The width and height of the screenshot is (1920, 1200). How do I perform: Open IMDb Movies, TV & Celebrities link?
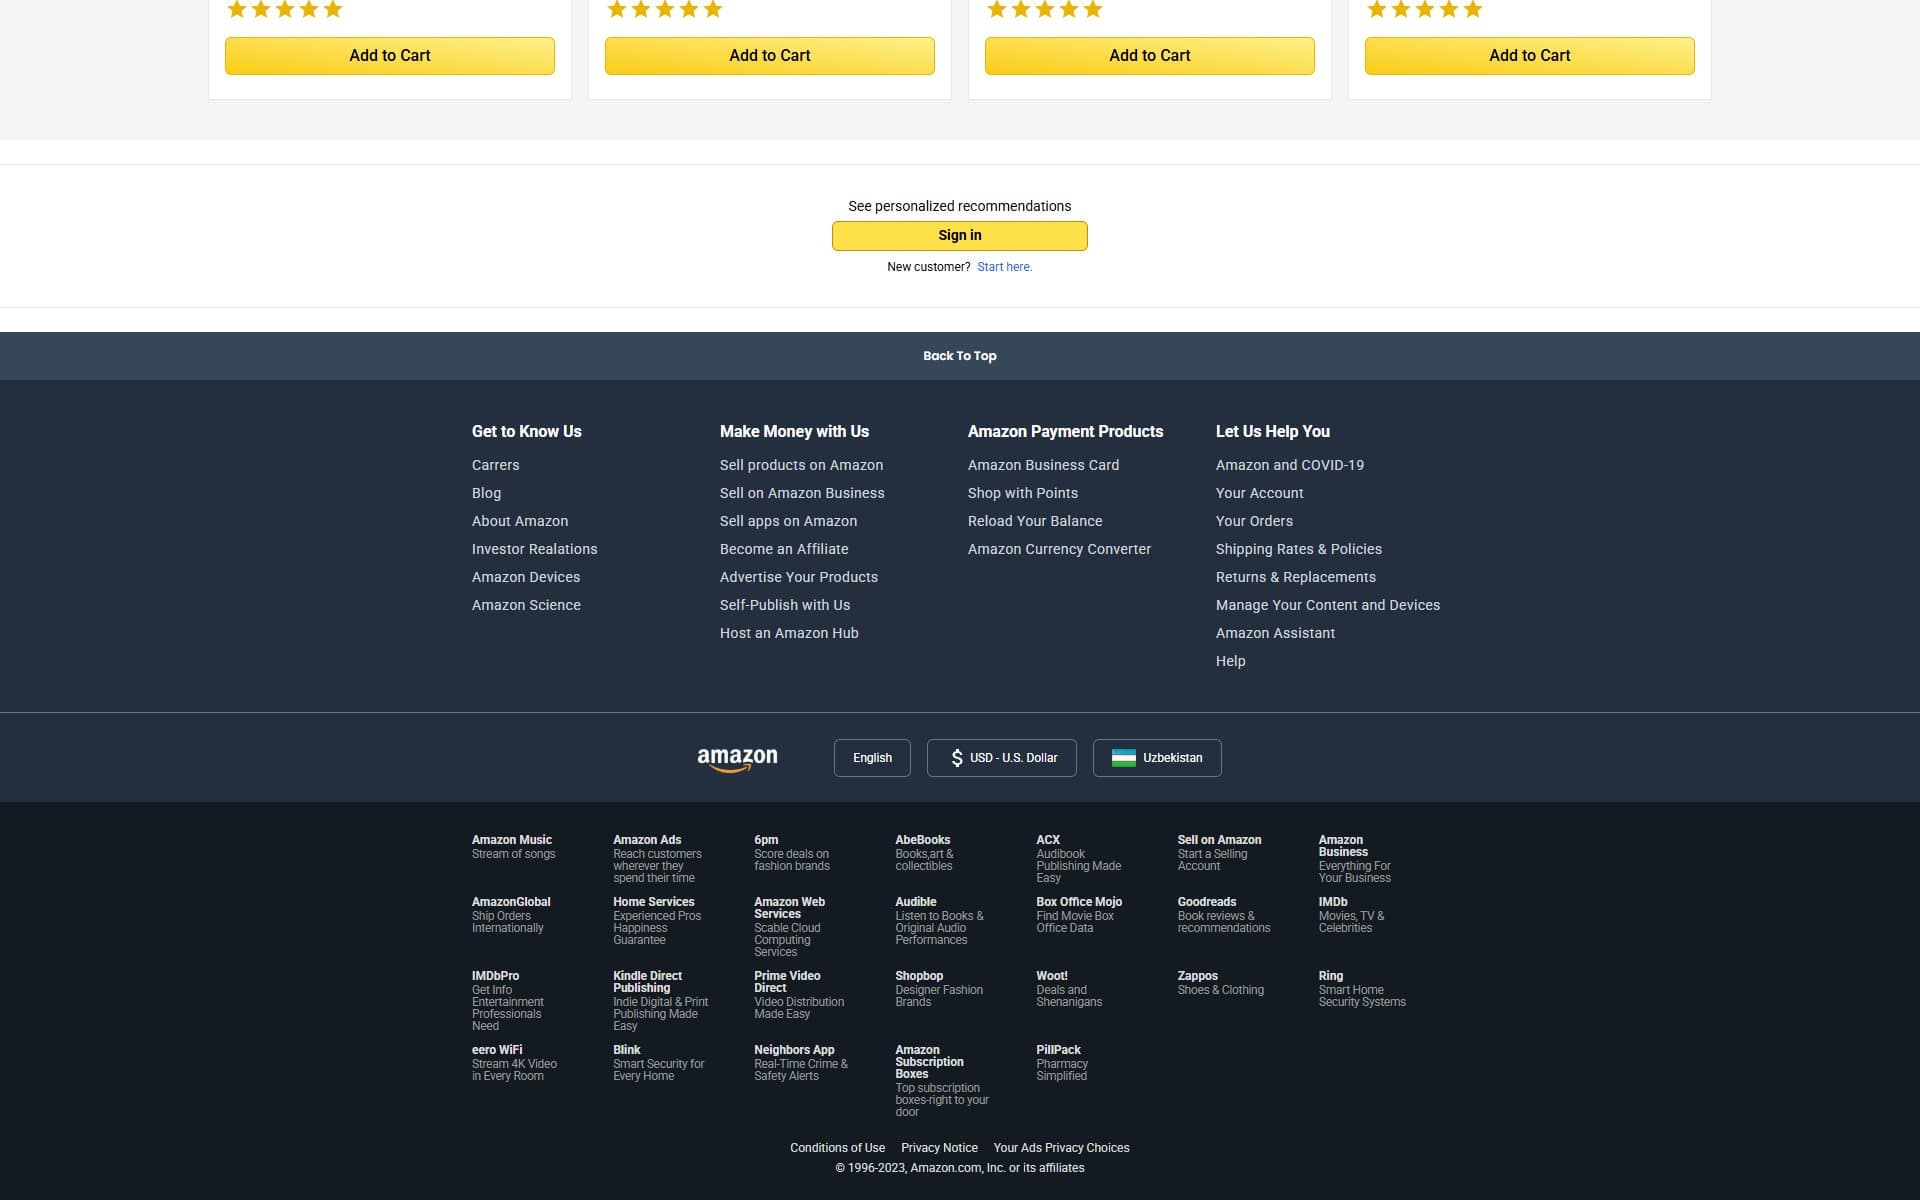coord(1351,915)
